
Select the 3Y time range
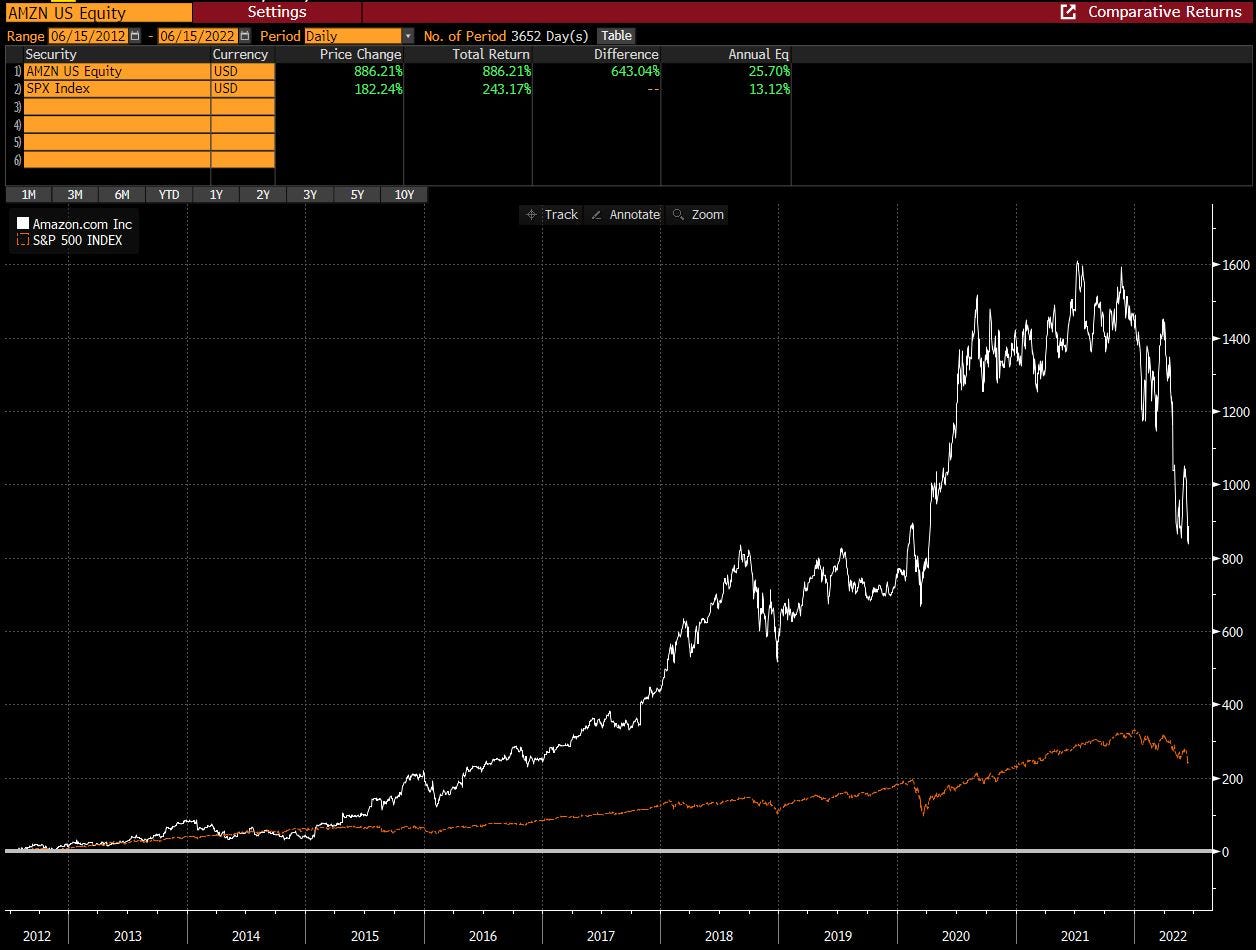pyautogui.click(x=310, y=195)
